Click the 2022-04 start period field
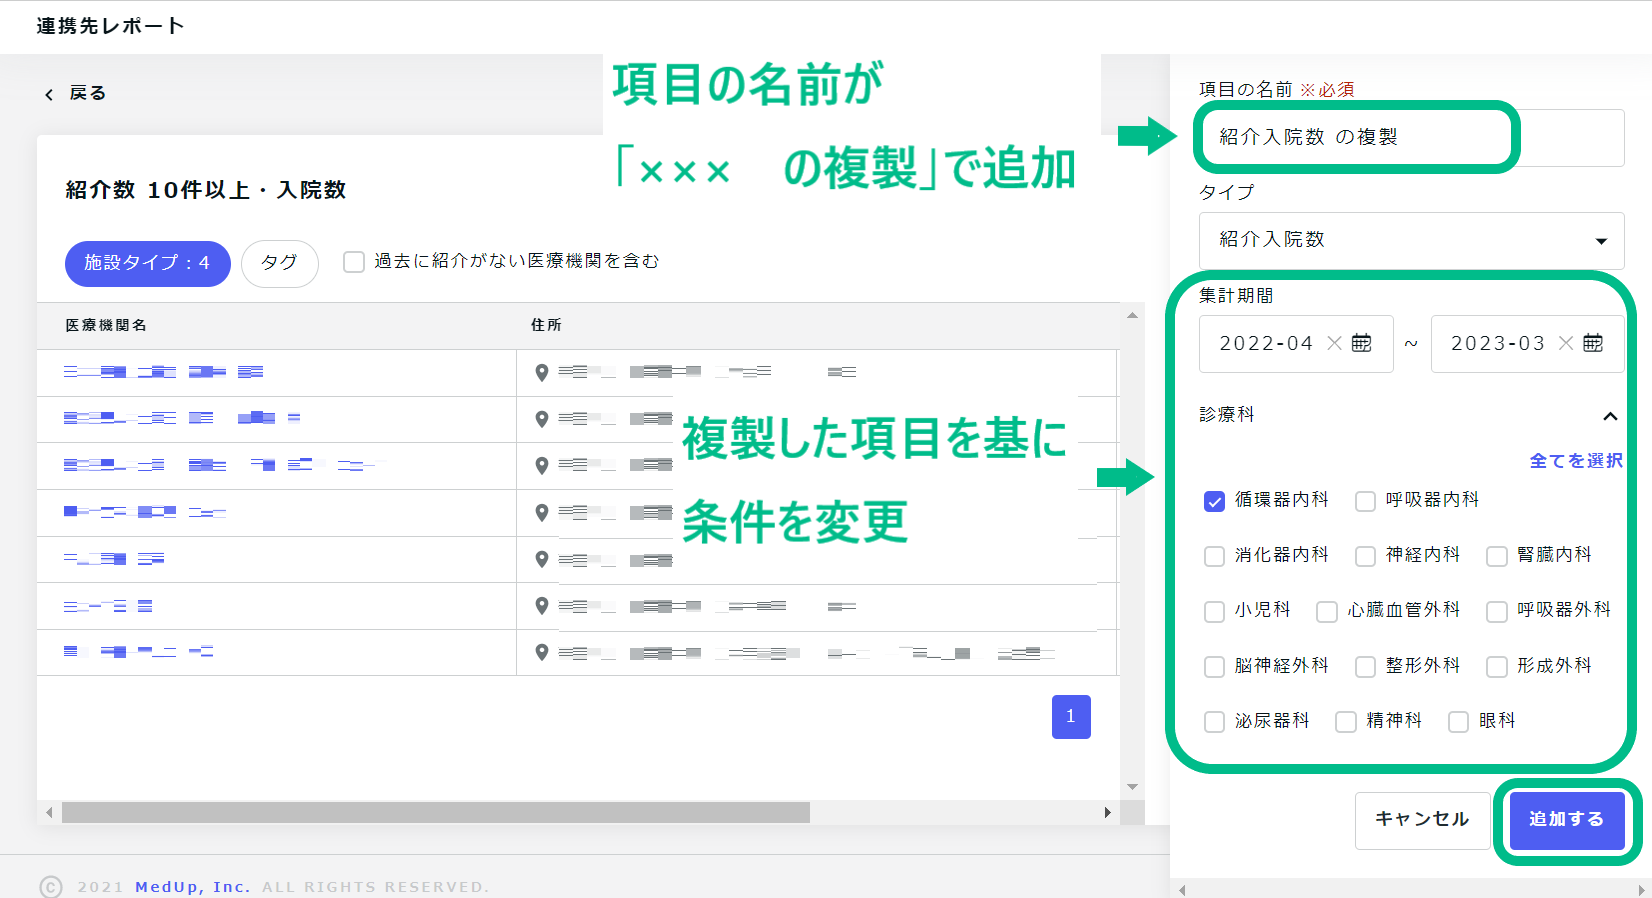 (x=1296, y=344)
